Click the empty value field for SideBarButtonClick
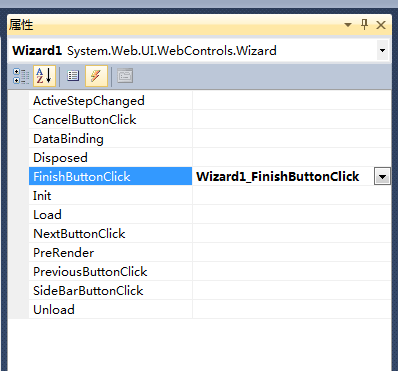This screenshot has height=371, width=398. click(292, 290)
